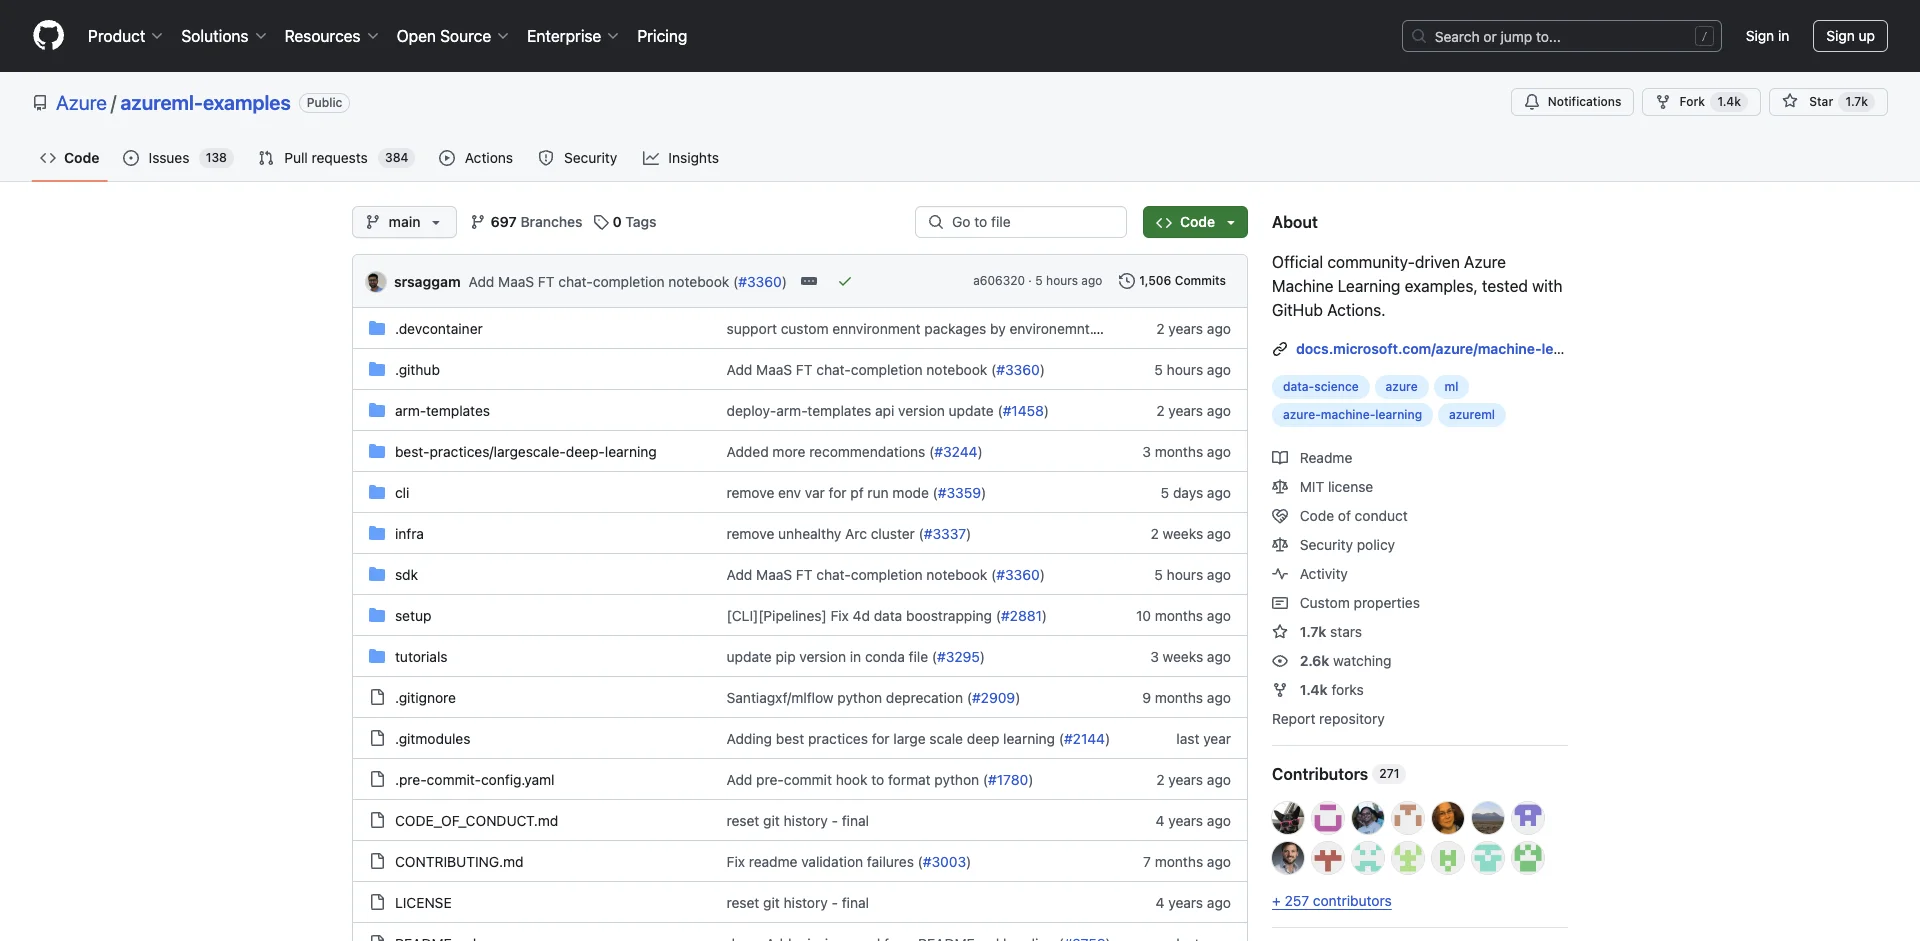Viewport: 1920px width, 941px height.
Task: Switch to the Insights tab
Action: coord(681,158)
